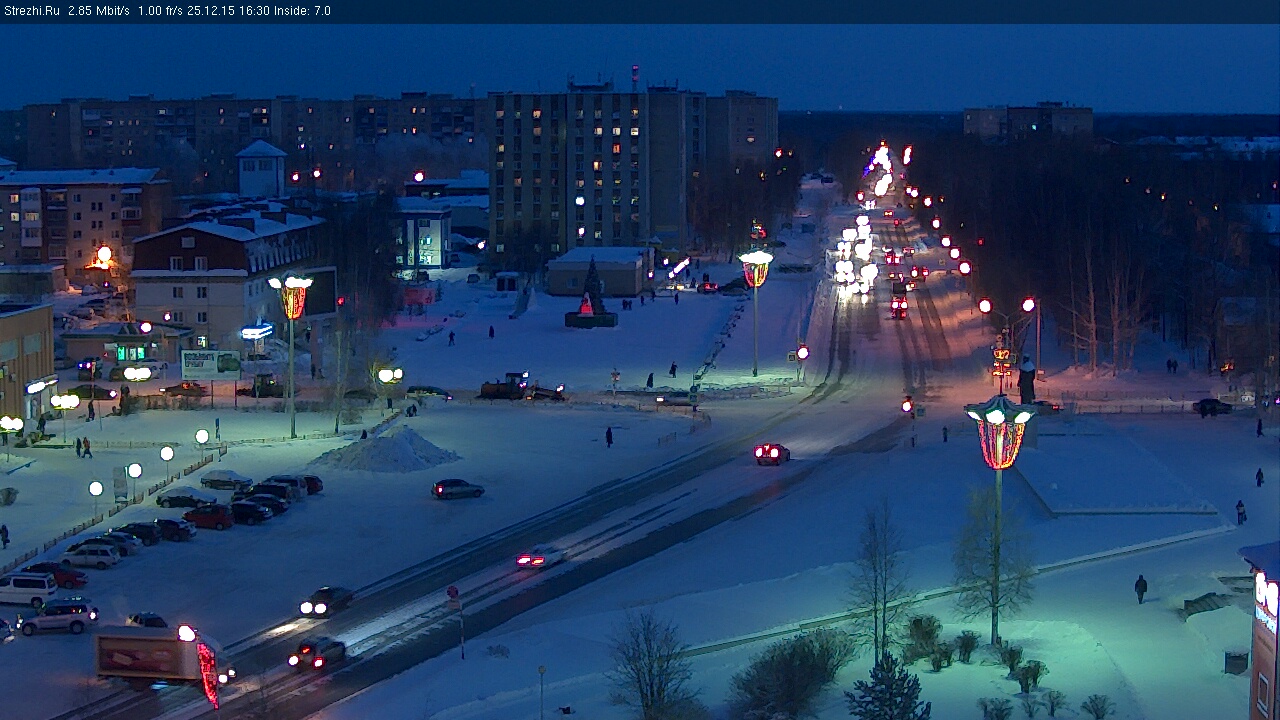Click the Strezhi.Ru overlay label

[x=32, y=11]
